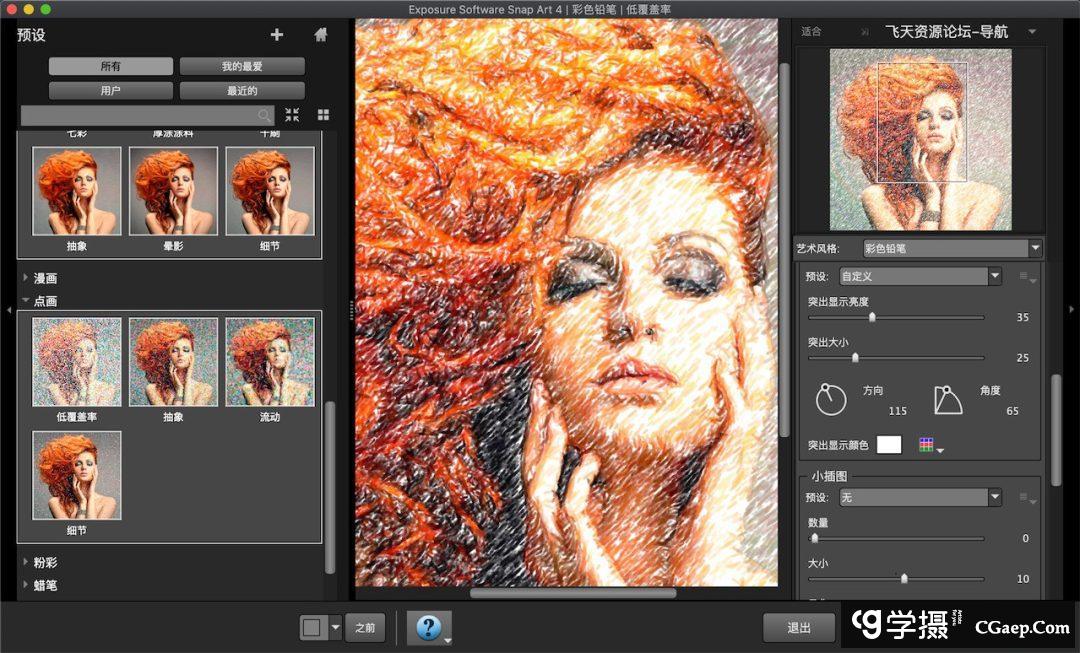Show 最近的 recent presets
The width and height of the screenshot is (1080, 653).
242,91
